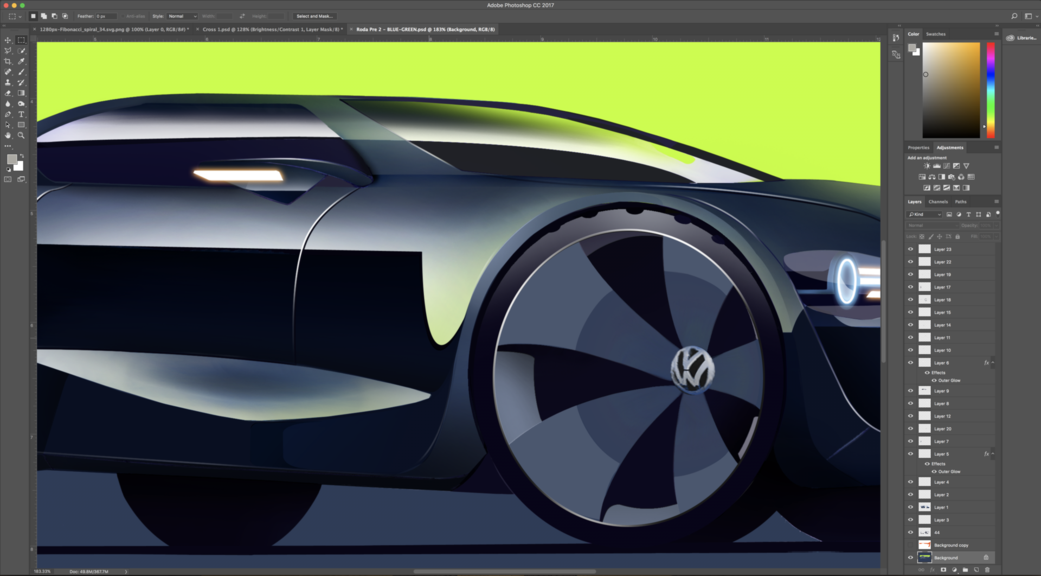The width and height of the screenshot is (1041, 576).
Task: Hide Layer 19 with its eye icon
Action: pyautogui.click(x=910, y=275)
